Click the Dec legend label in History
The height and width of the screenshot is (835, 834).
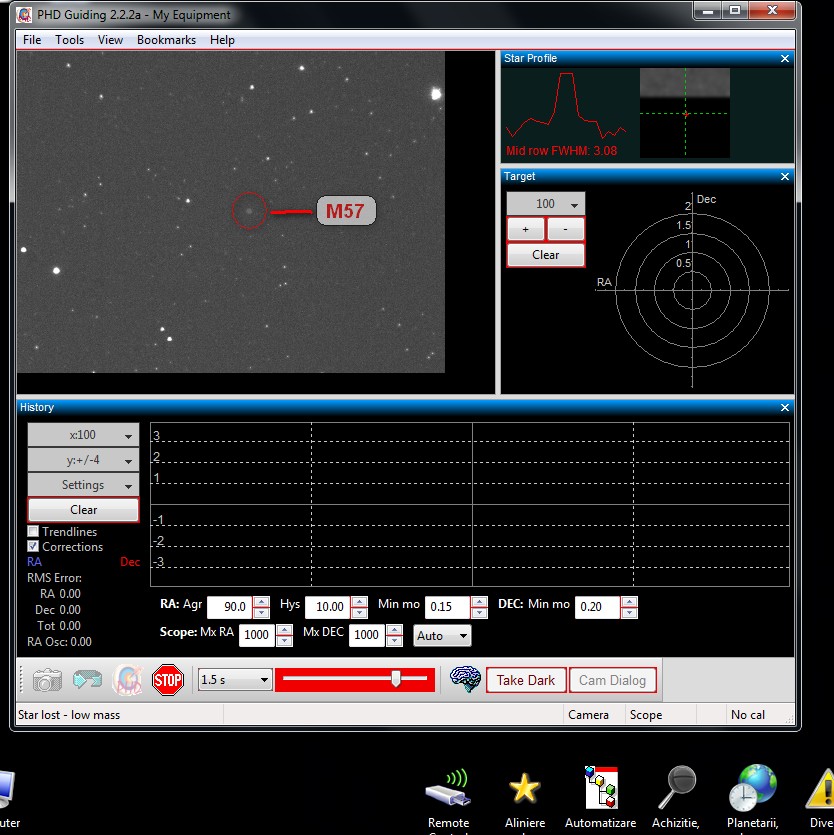click(x=130, y=562)
